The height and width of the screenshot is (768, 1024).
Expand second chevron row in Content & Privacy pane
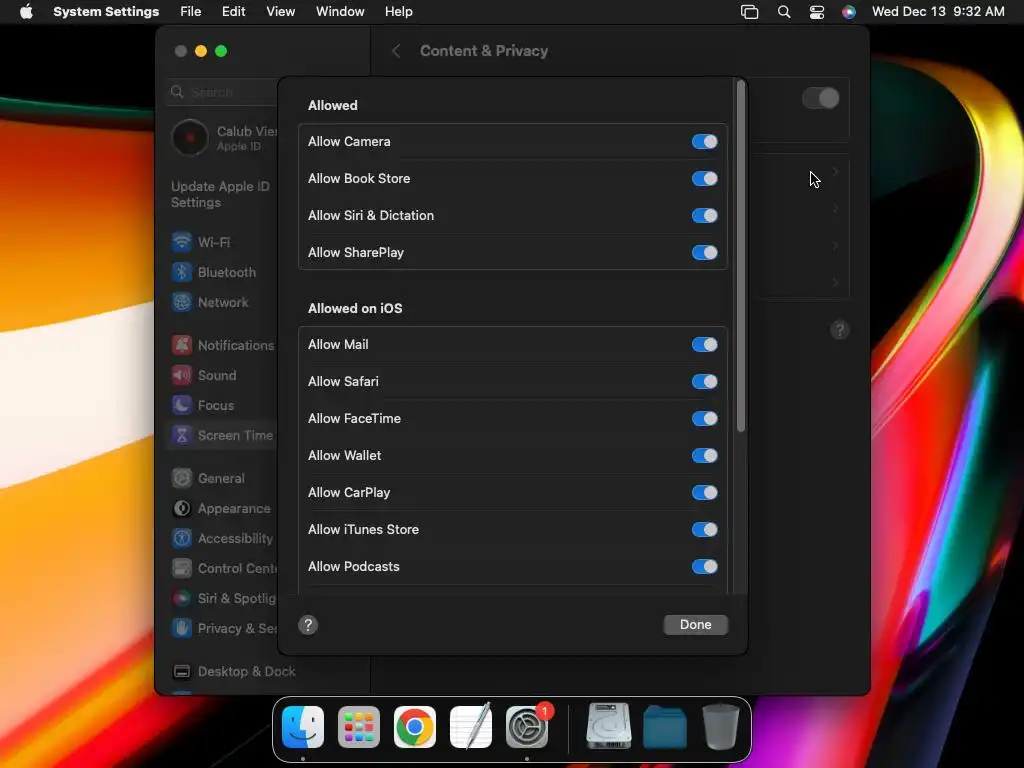835,209
